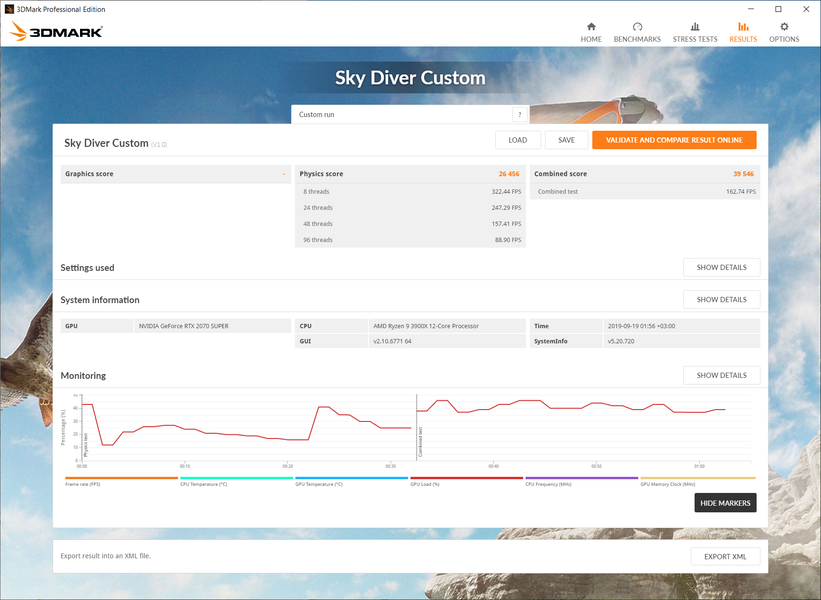821x600 pixels.
Task: Click the Combined test 162.74 FPS row
Action: 645,192
